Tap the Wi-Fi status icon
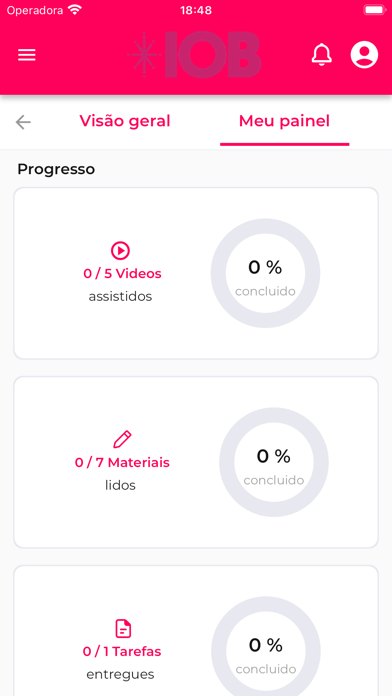The width and height of the screenshot is (392, 696). [x=75, y=10]
